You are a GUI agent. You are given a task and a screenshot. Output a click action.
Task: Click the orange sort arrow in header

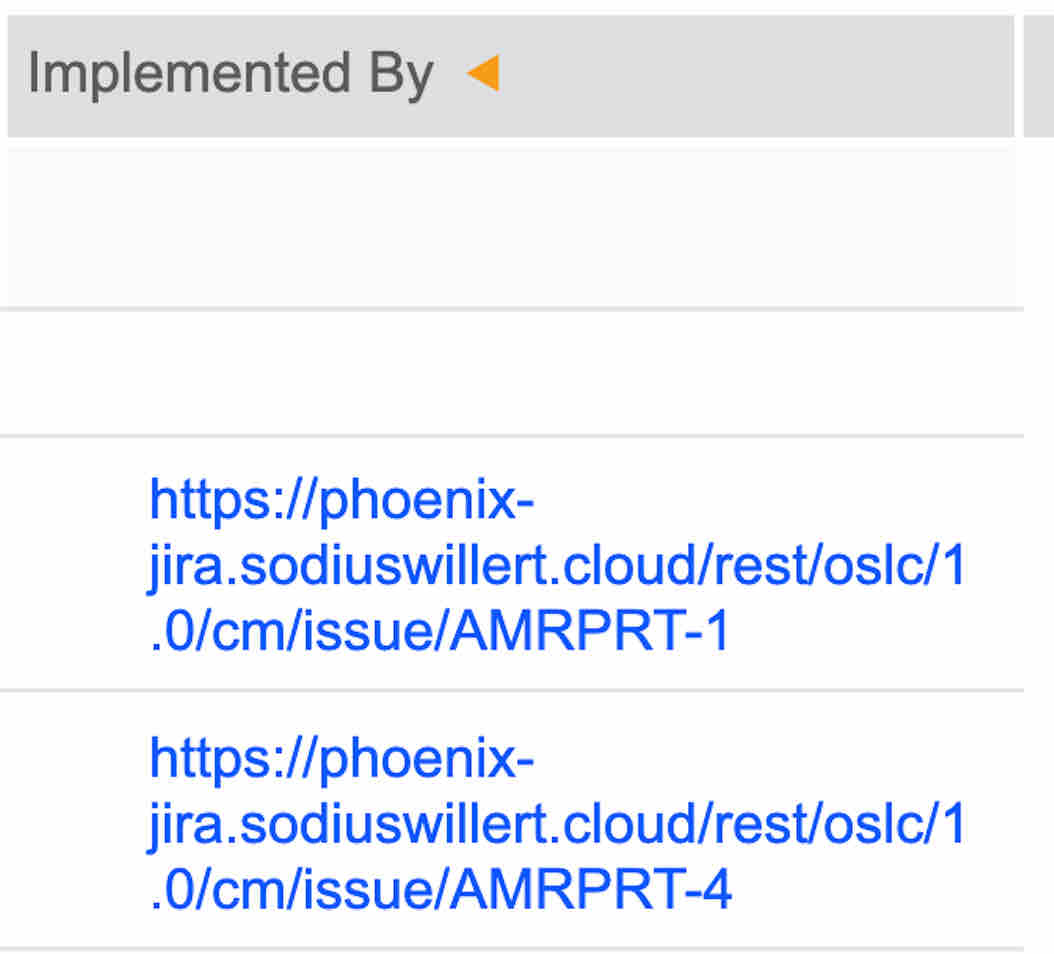coord(483,72)
